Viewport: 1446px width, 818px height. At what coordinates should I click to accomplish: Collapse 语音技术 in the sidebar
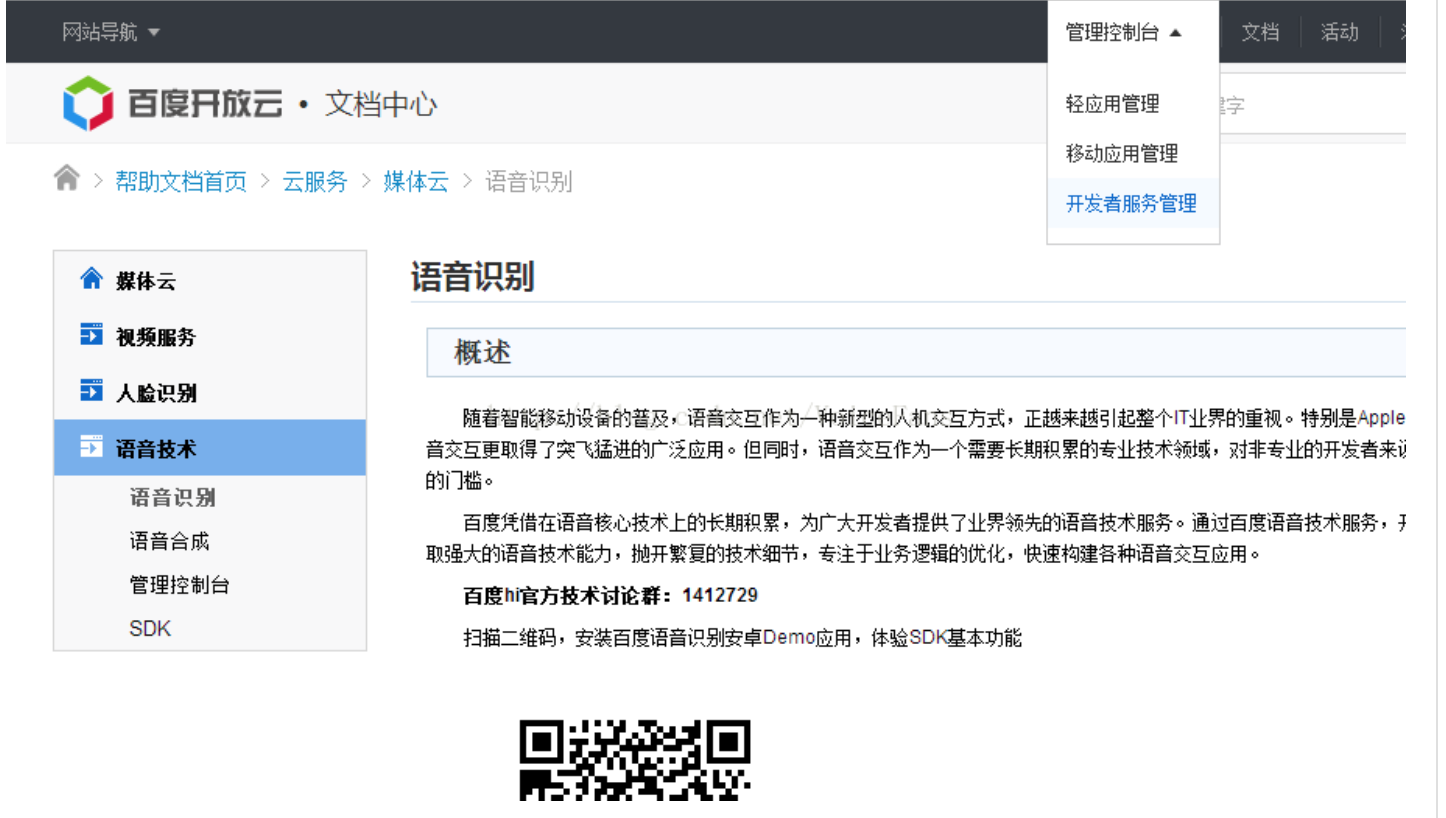click(210, 448)
